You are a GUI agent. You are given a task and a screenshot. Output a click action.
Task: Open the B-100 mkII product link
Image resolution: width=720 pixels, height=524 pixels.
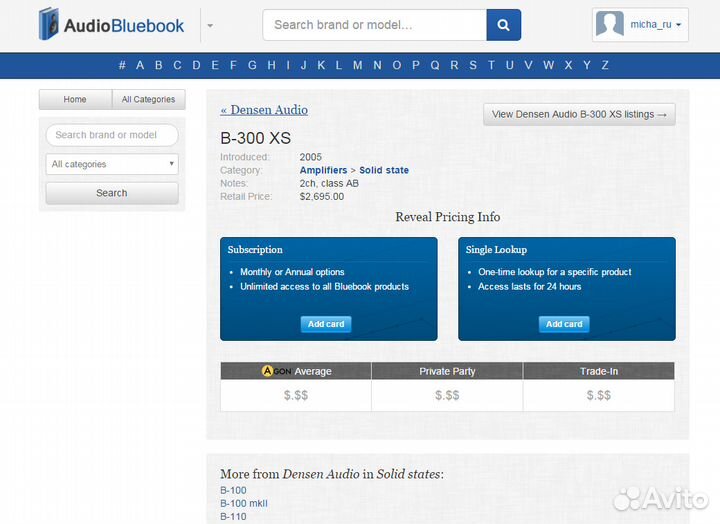click(244, 503)
